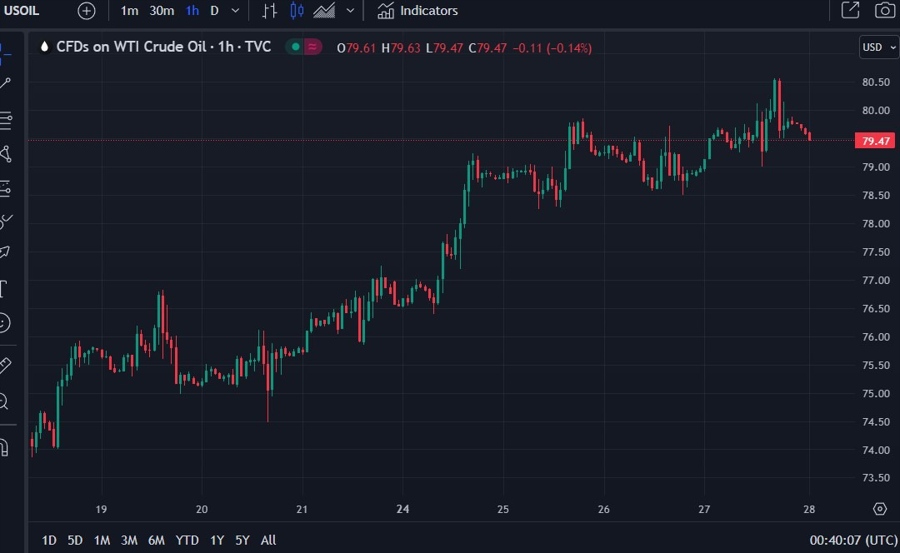Click the USOIL symbol search field

point(22,10)
